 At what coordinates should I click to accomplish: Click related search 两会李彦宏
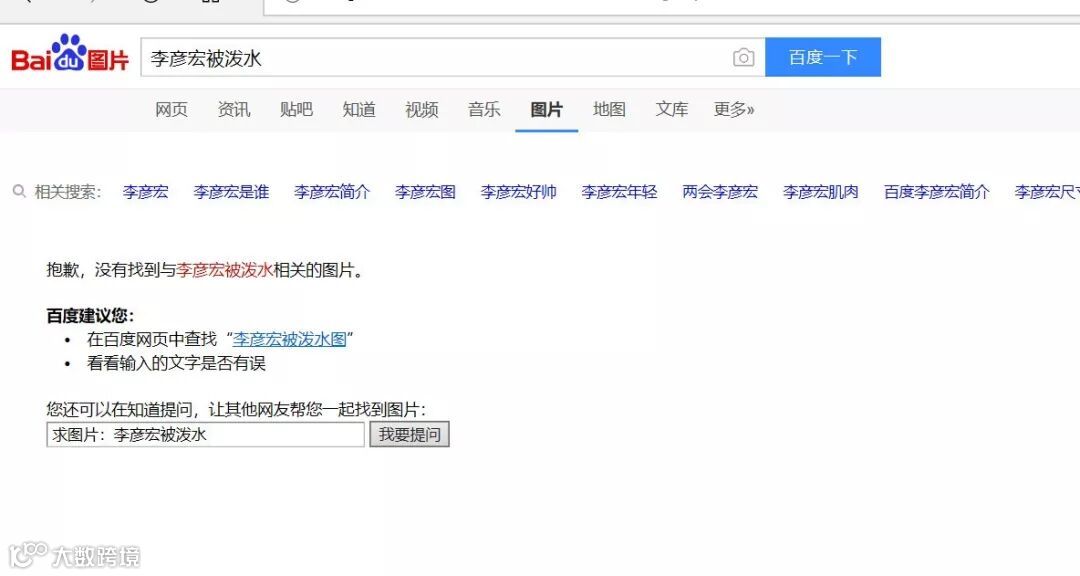[x=720, y=192]
